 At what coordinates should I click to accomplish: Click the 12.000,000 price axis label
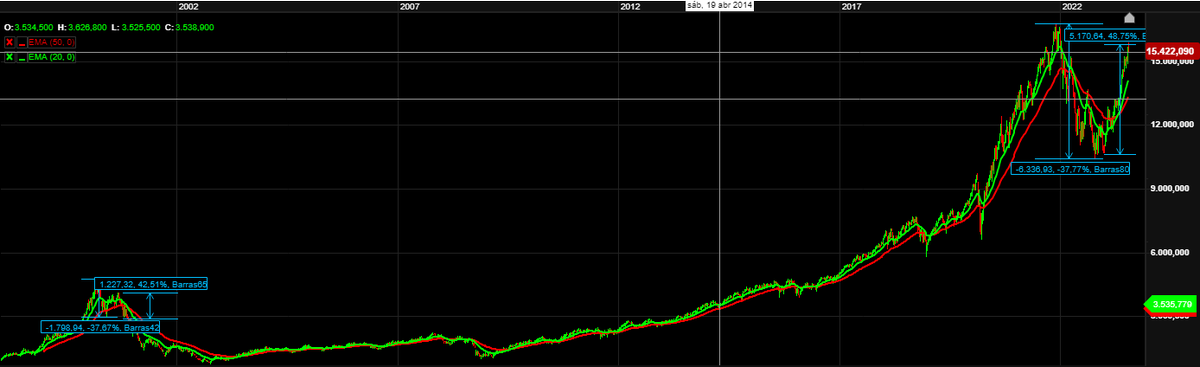point(1171,124)
